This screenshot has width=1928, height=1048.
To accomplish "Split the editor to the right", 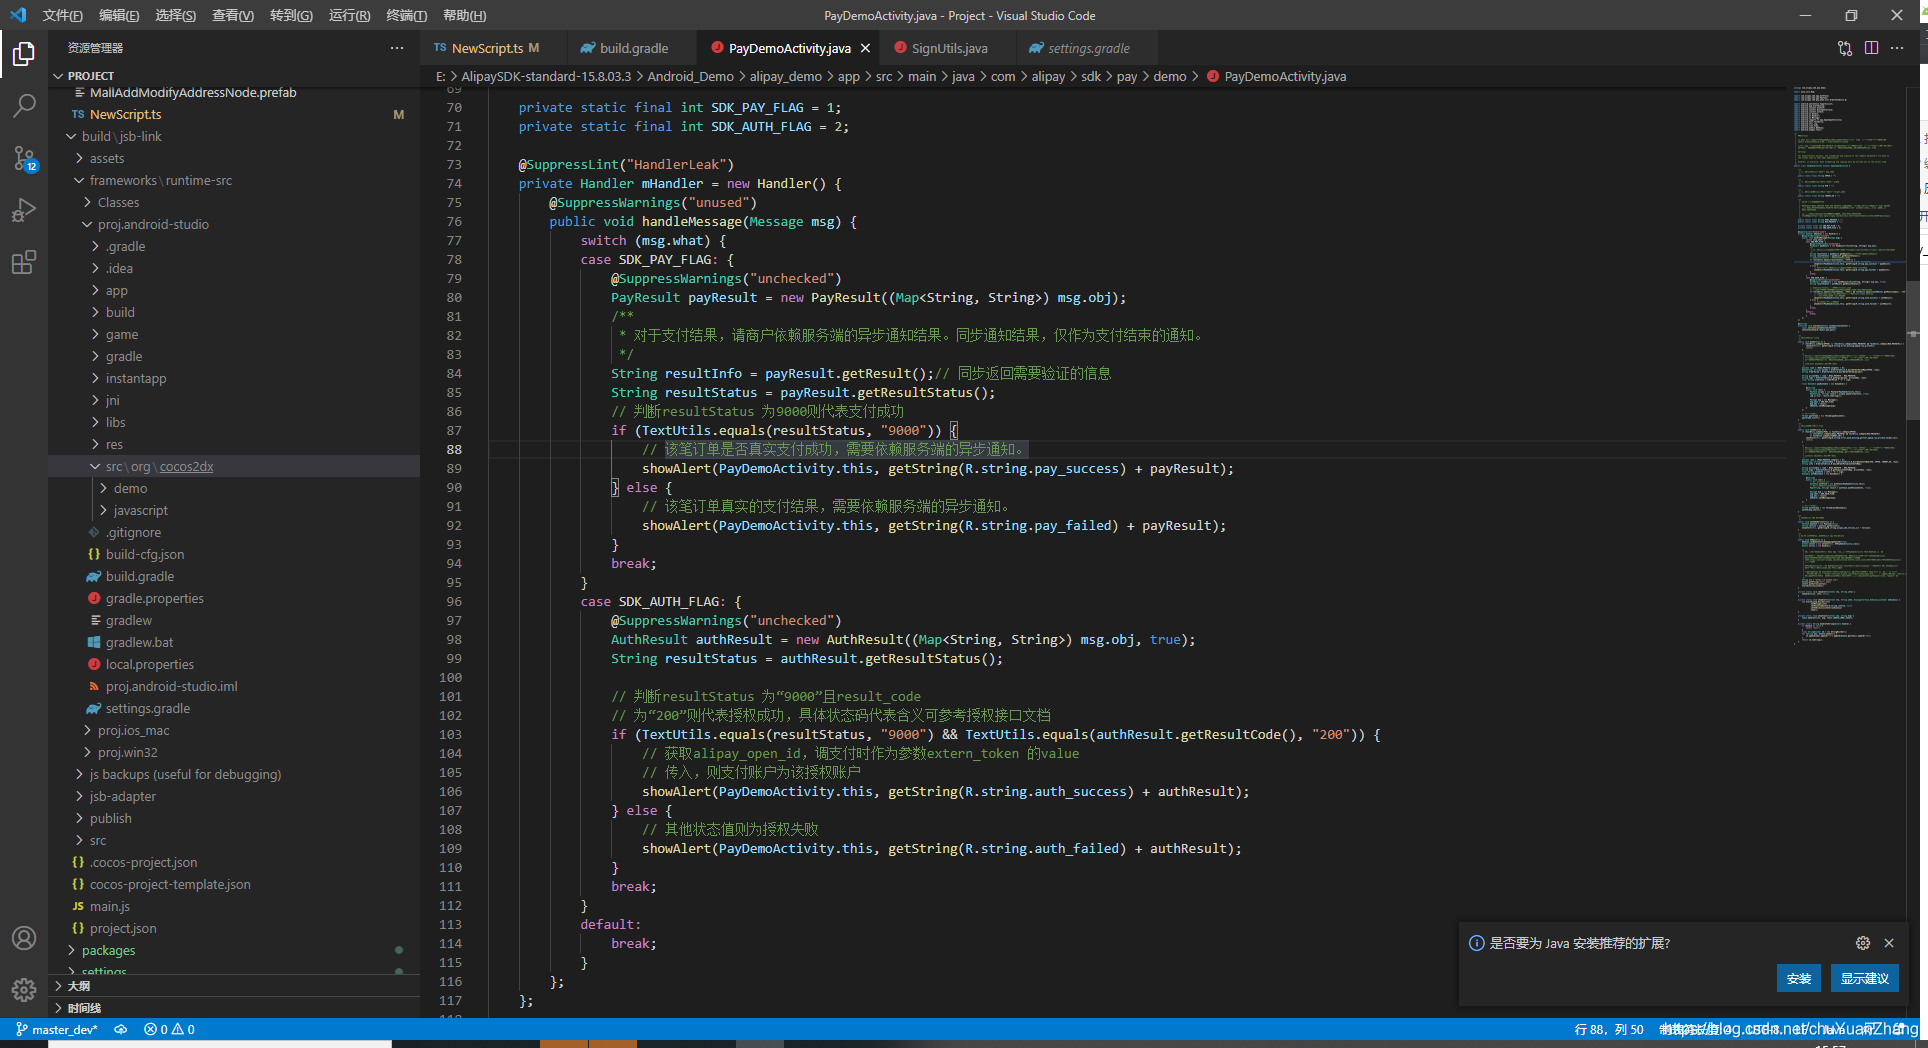I will pos(1871,48).
